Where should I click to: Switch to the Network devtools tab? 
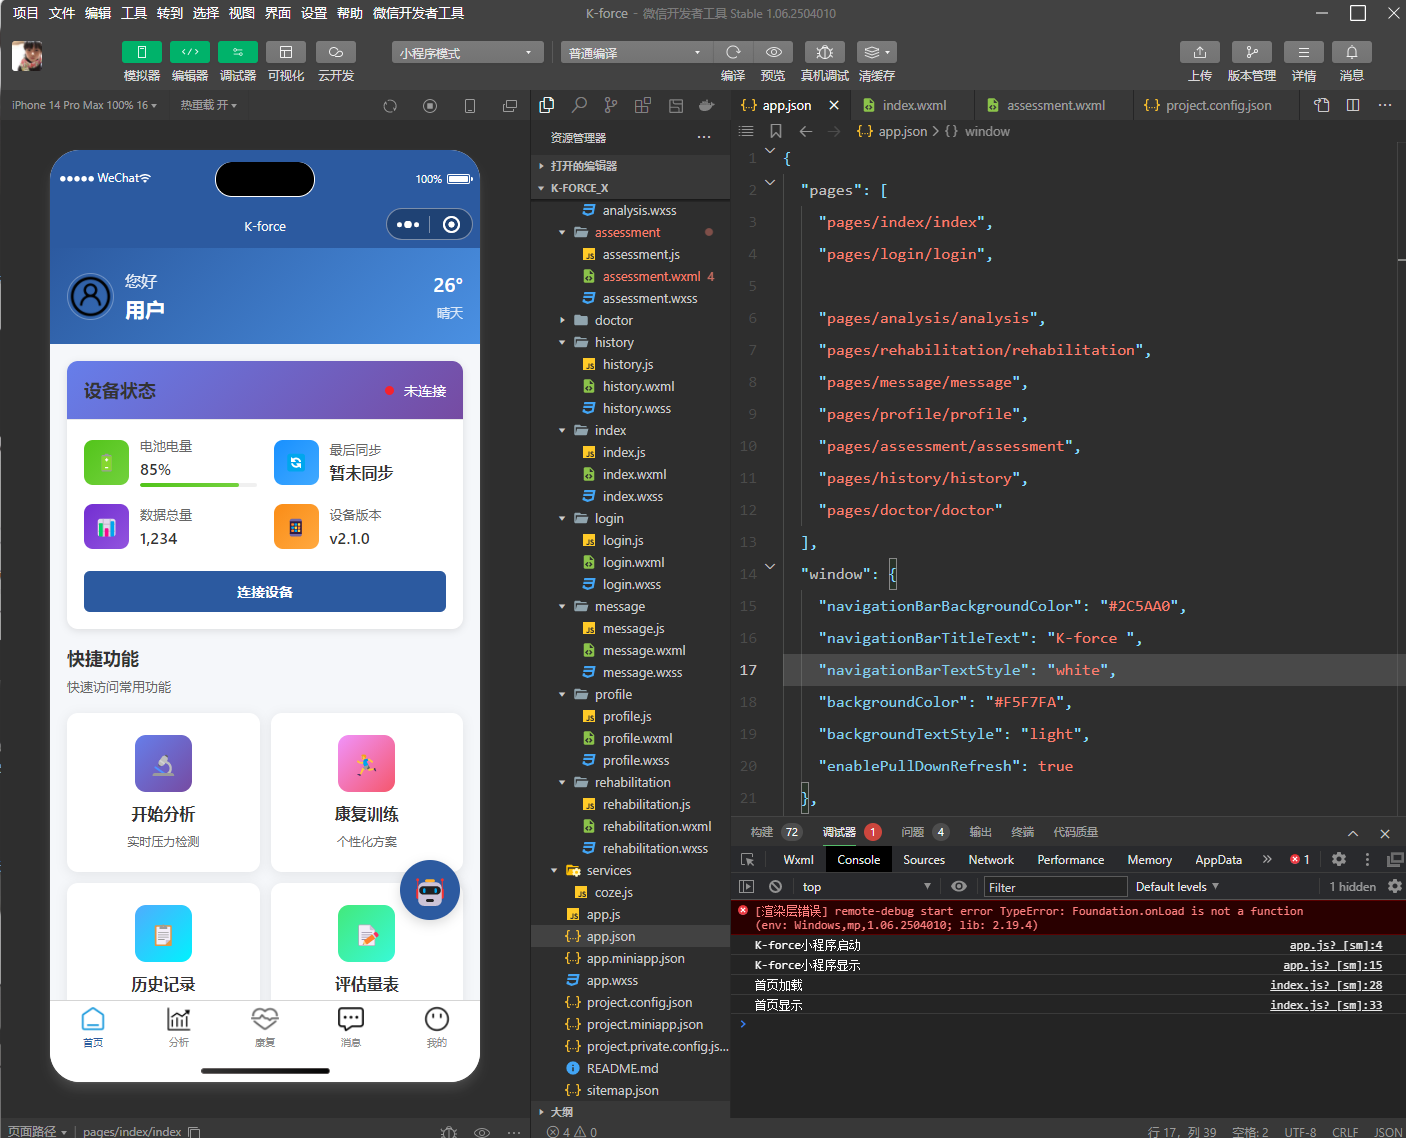tap(991, 860)
